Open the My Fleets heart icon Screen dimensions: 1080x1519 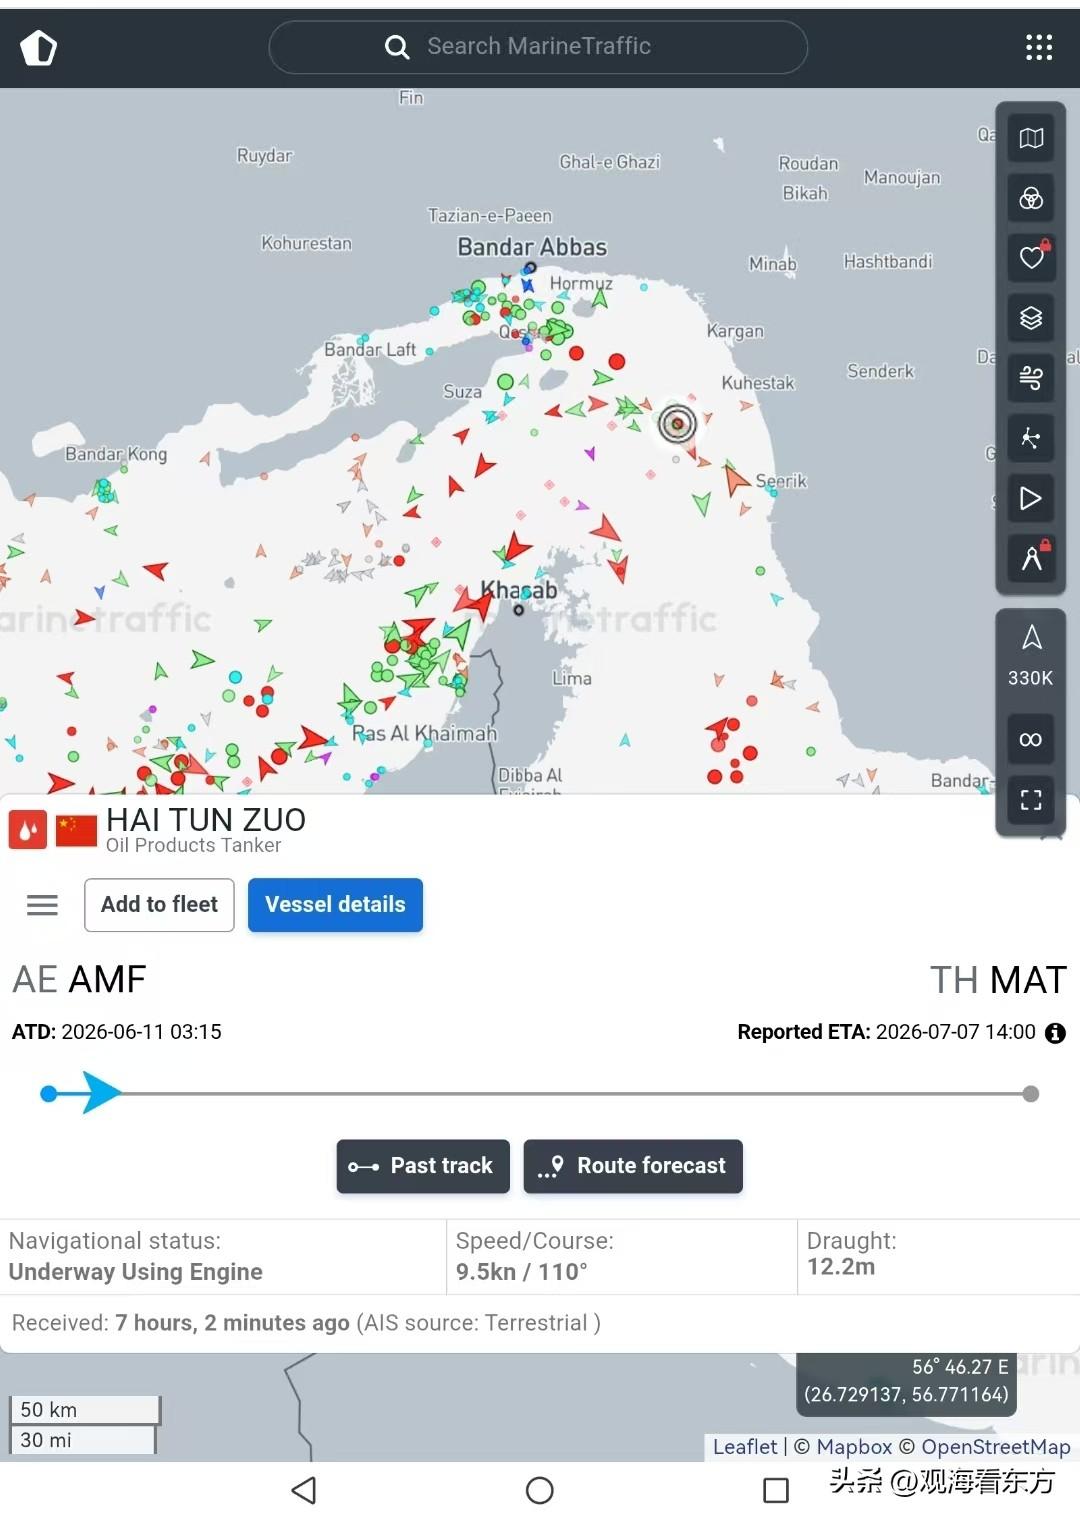pos(1031,258)
